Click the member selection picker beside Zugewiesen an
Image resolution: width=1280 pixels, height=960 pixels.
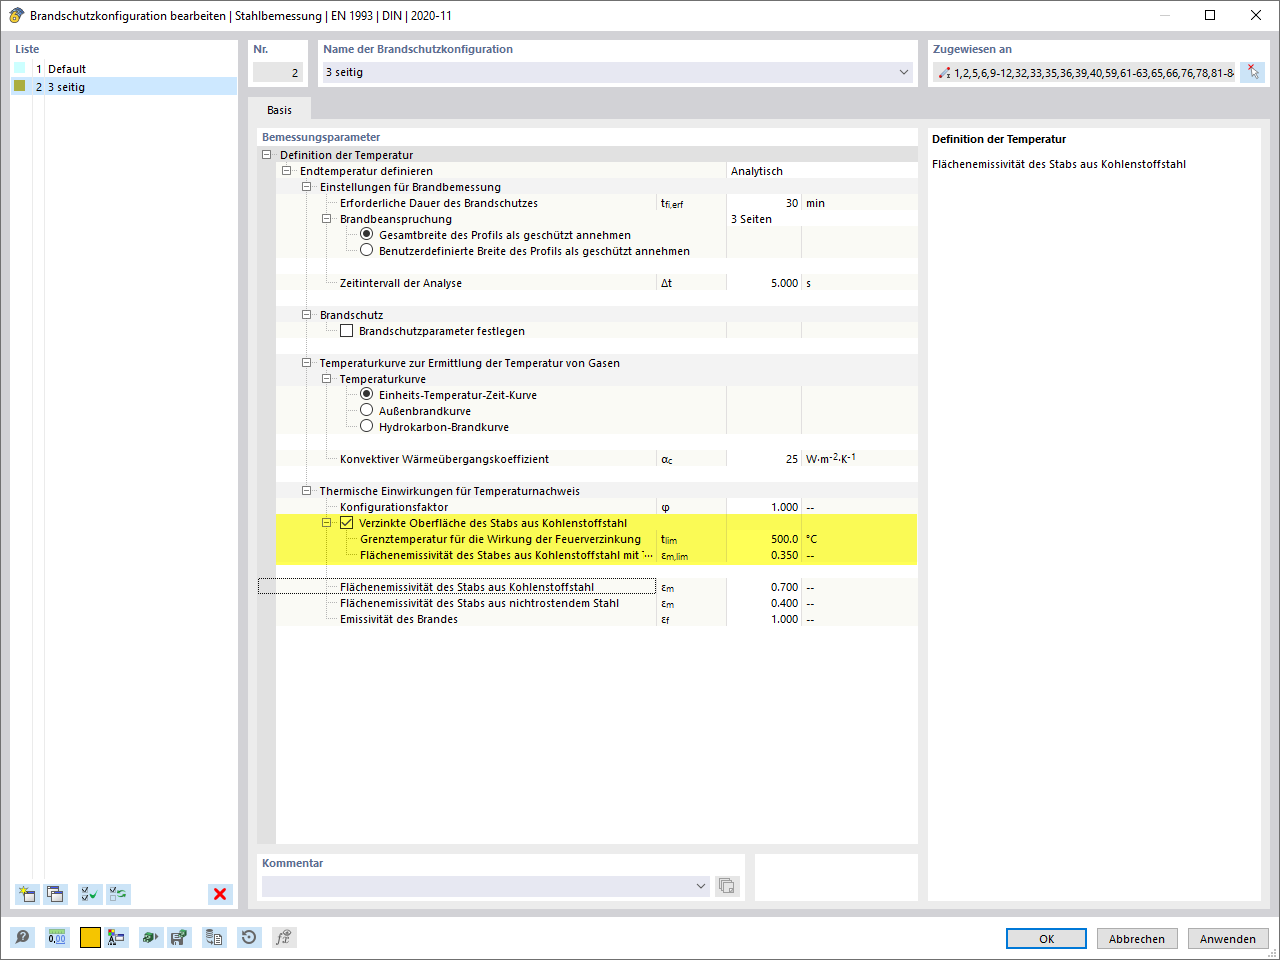(1252, 72)
